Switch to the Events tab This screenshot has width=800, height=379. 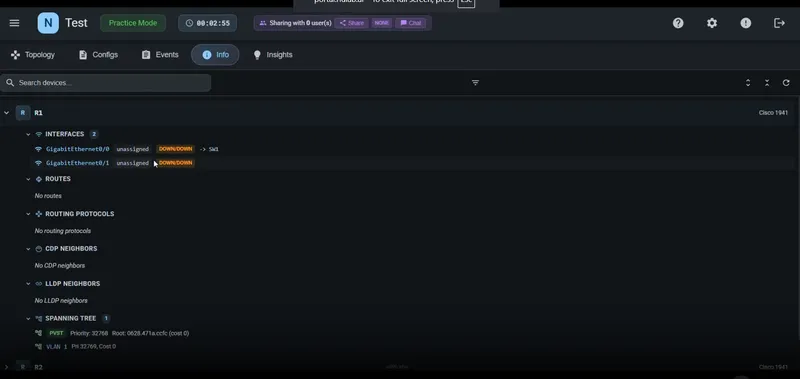point(160,55)
